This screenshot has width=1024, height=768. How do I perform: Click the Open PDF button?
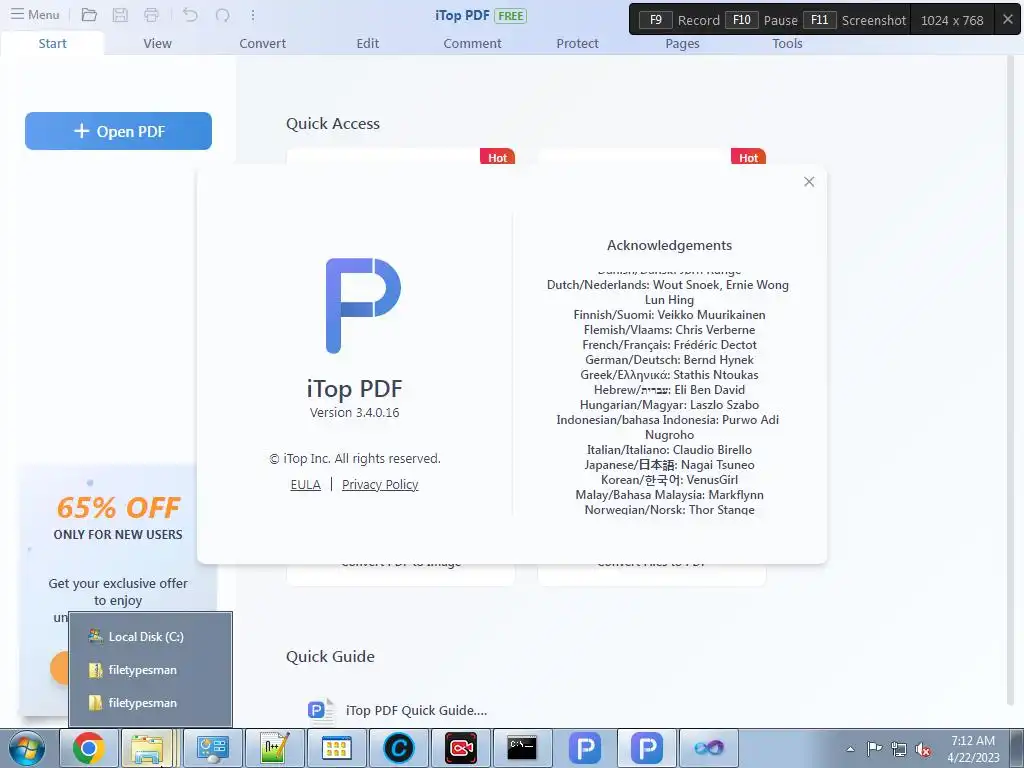118,131
